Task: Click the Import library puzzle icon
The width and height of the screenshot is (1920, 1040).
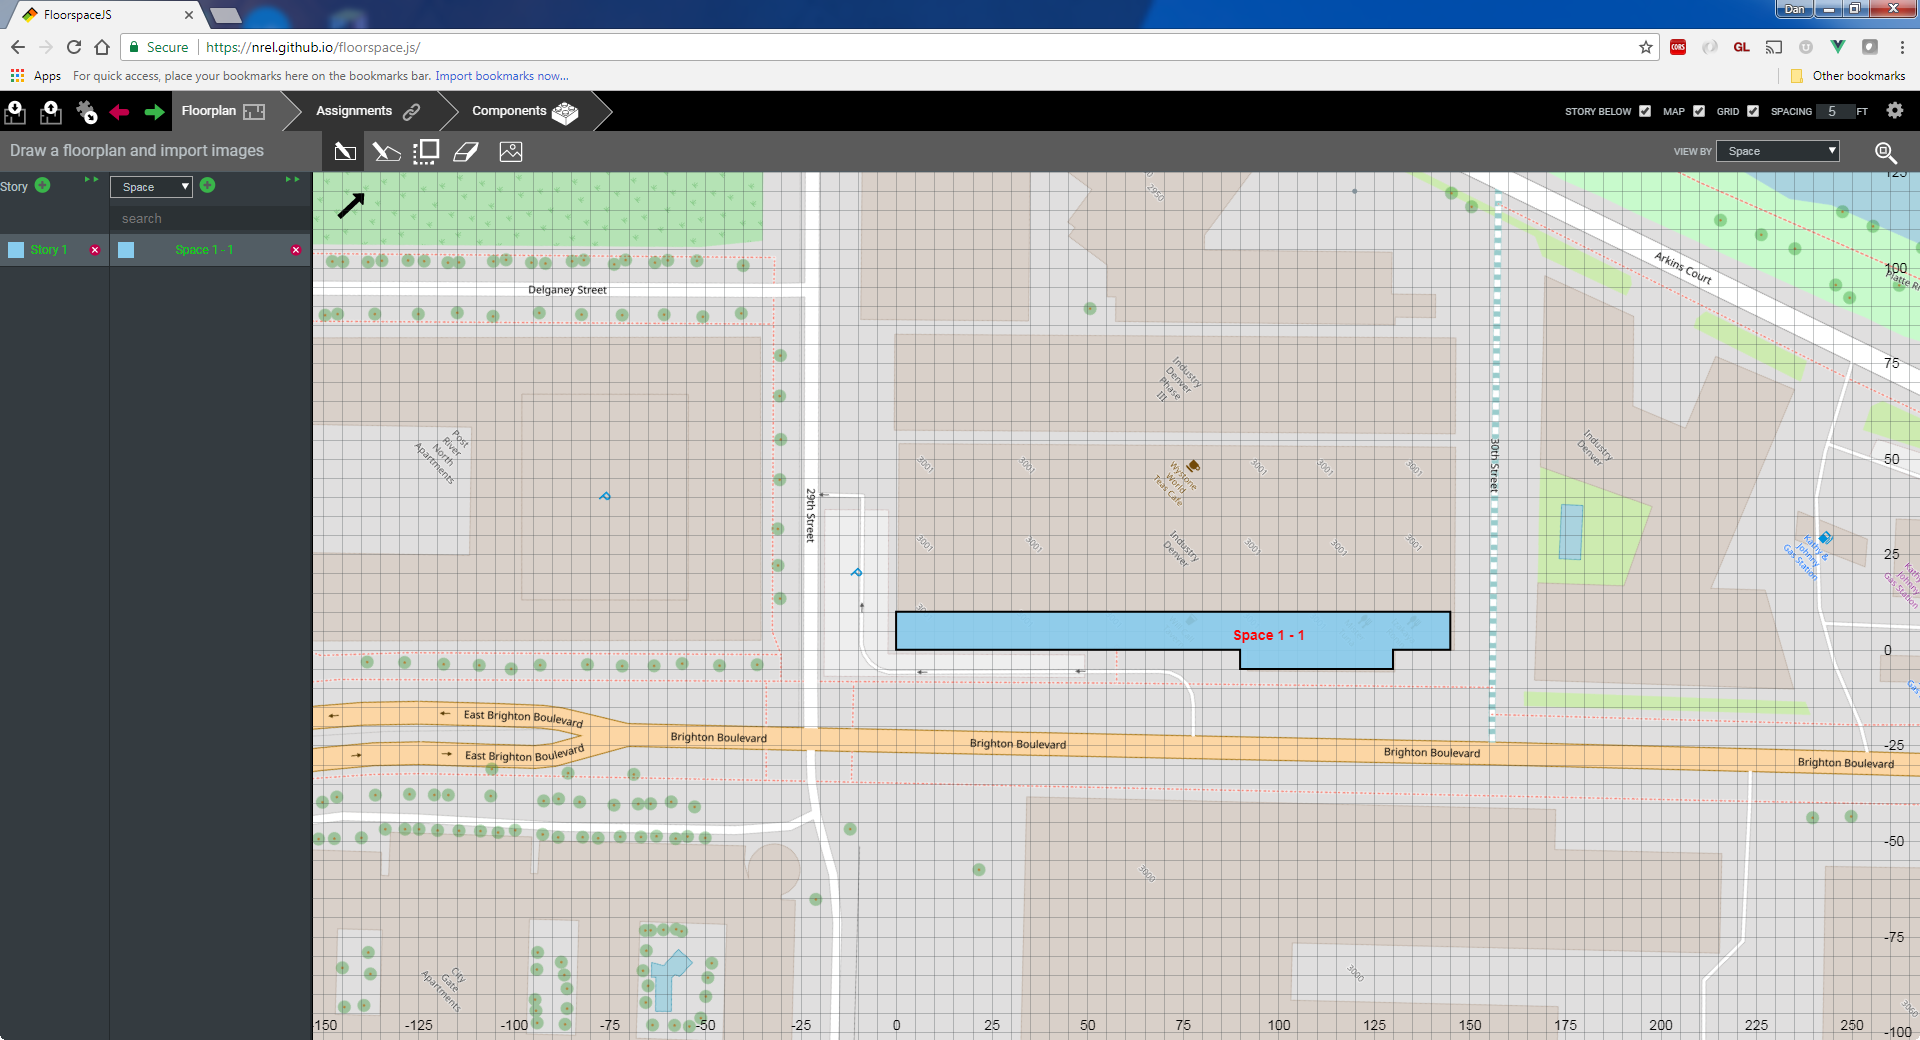Action: [86, 112]
